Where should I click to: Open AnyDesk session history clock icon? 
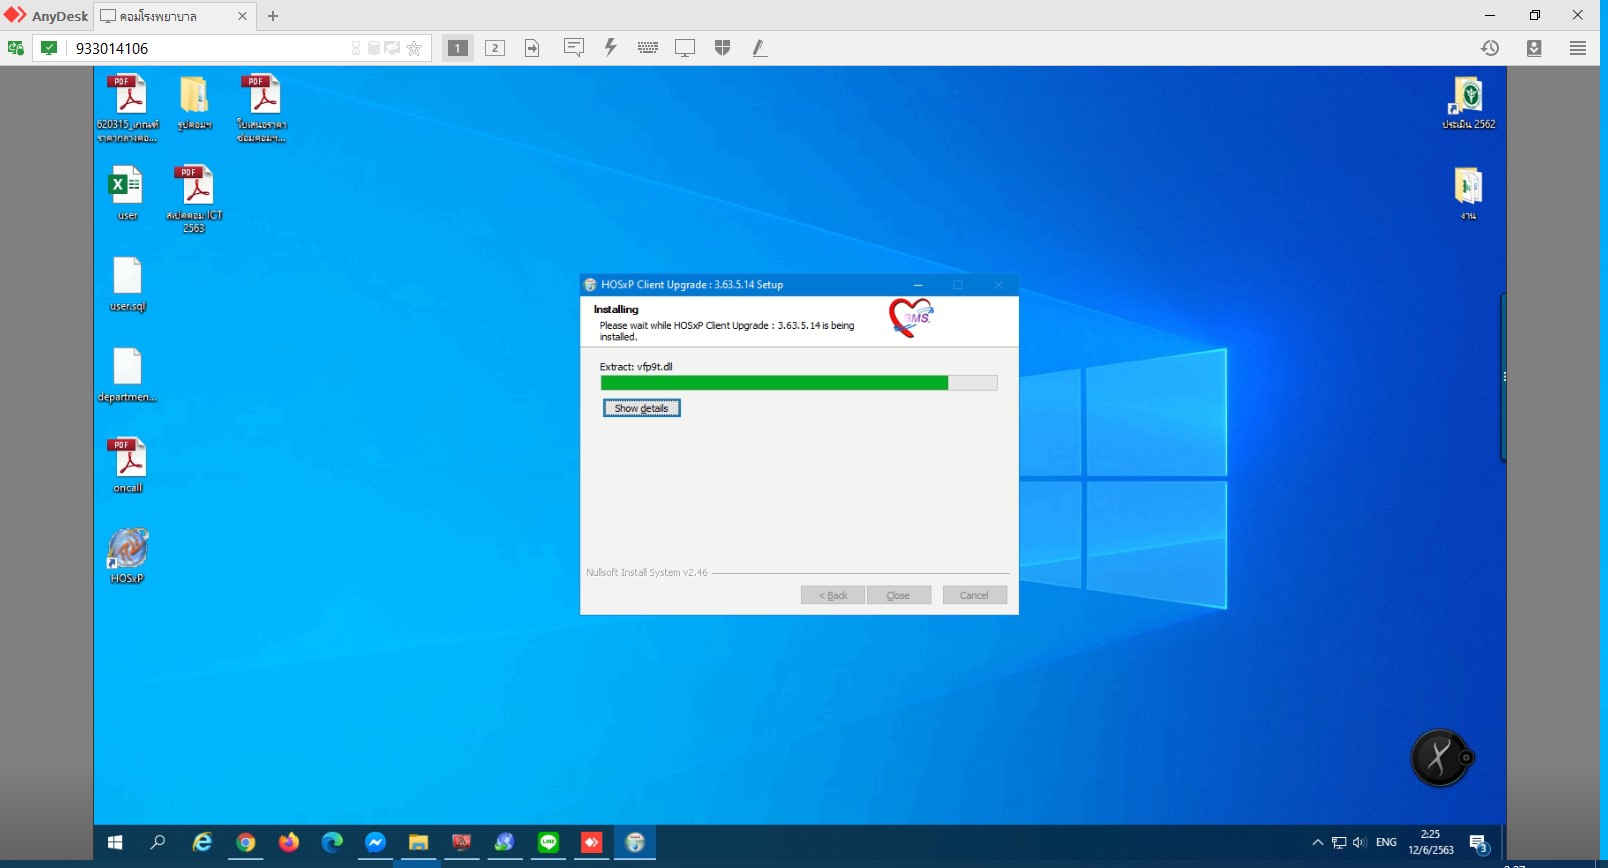pos(1490,48)
